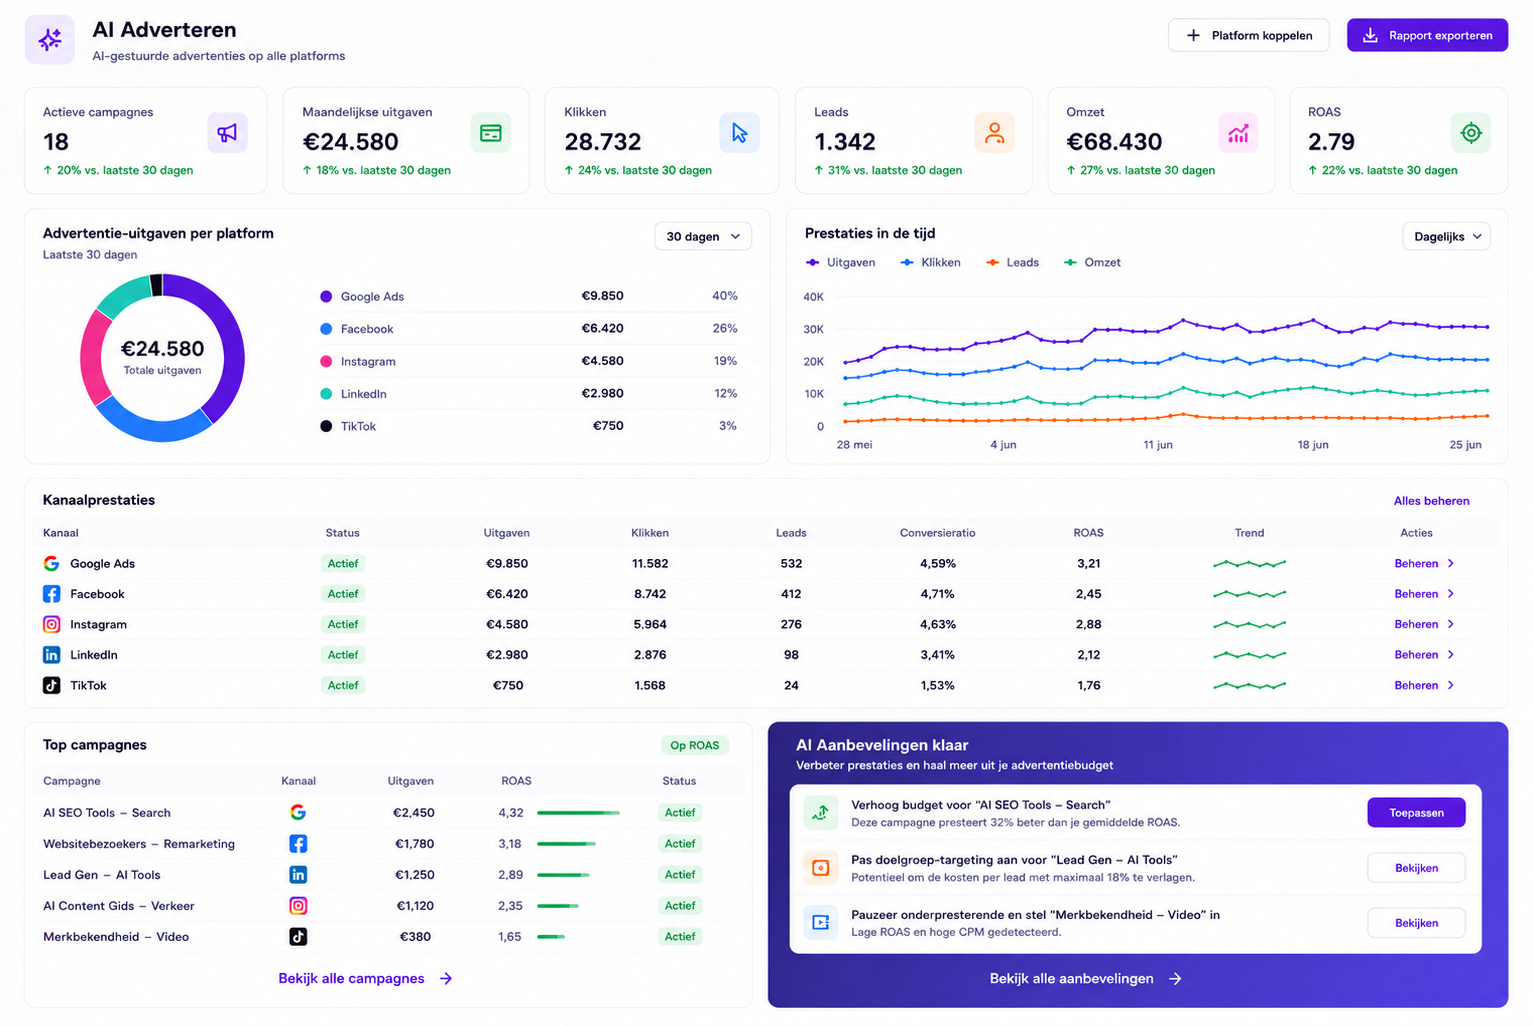Click the person icon in Leads card
1533x1026 pixels.
point(994,133)
